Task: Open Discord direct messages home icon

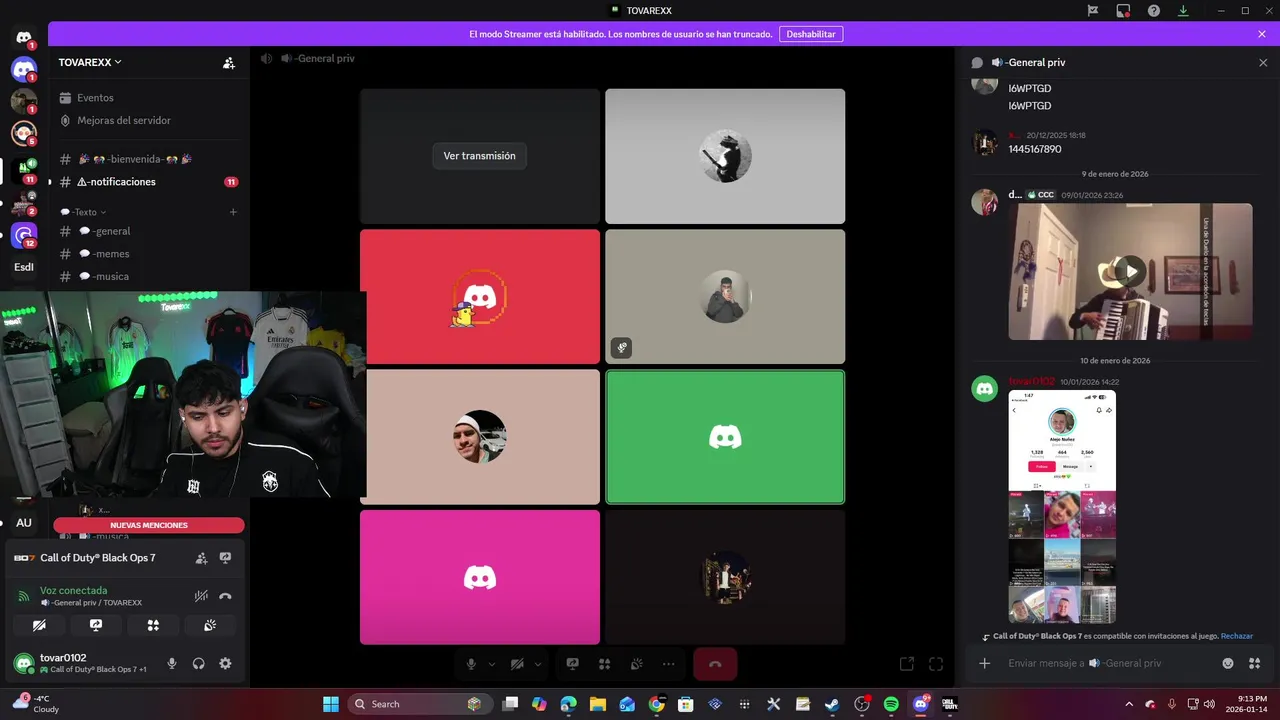Action: point(24,38)
